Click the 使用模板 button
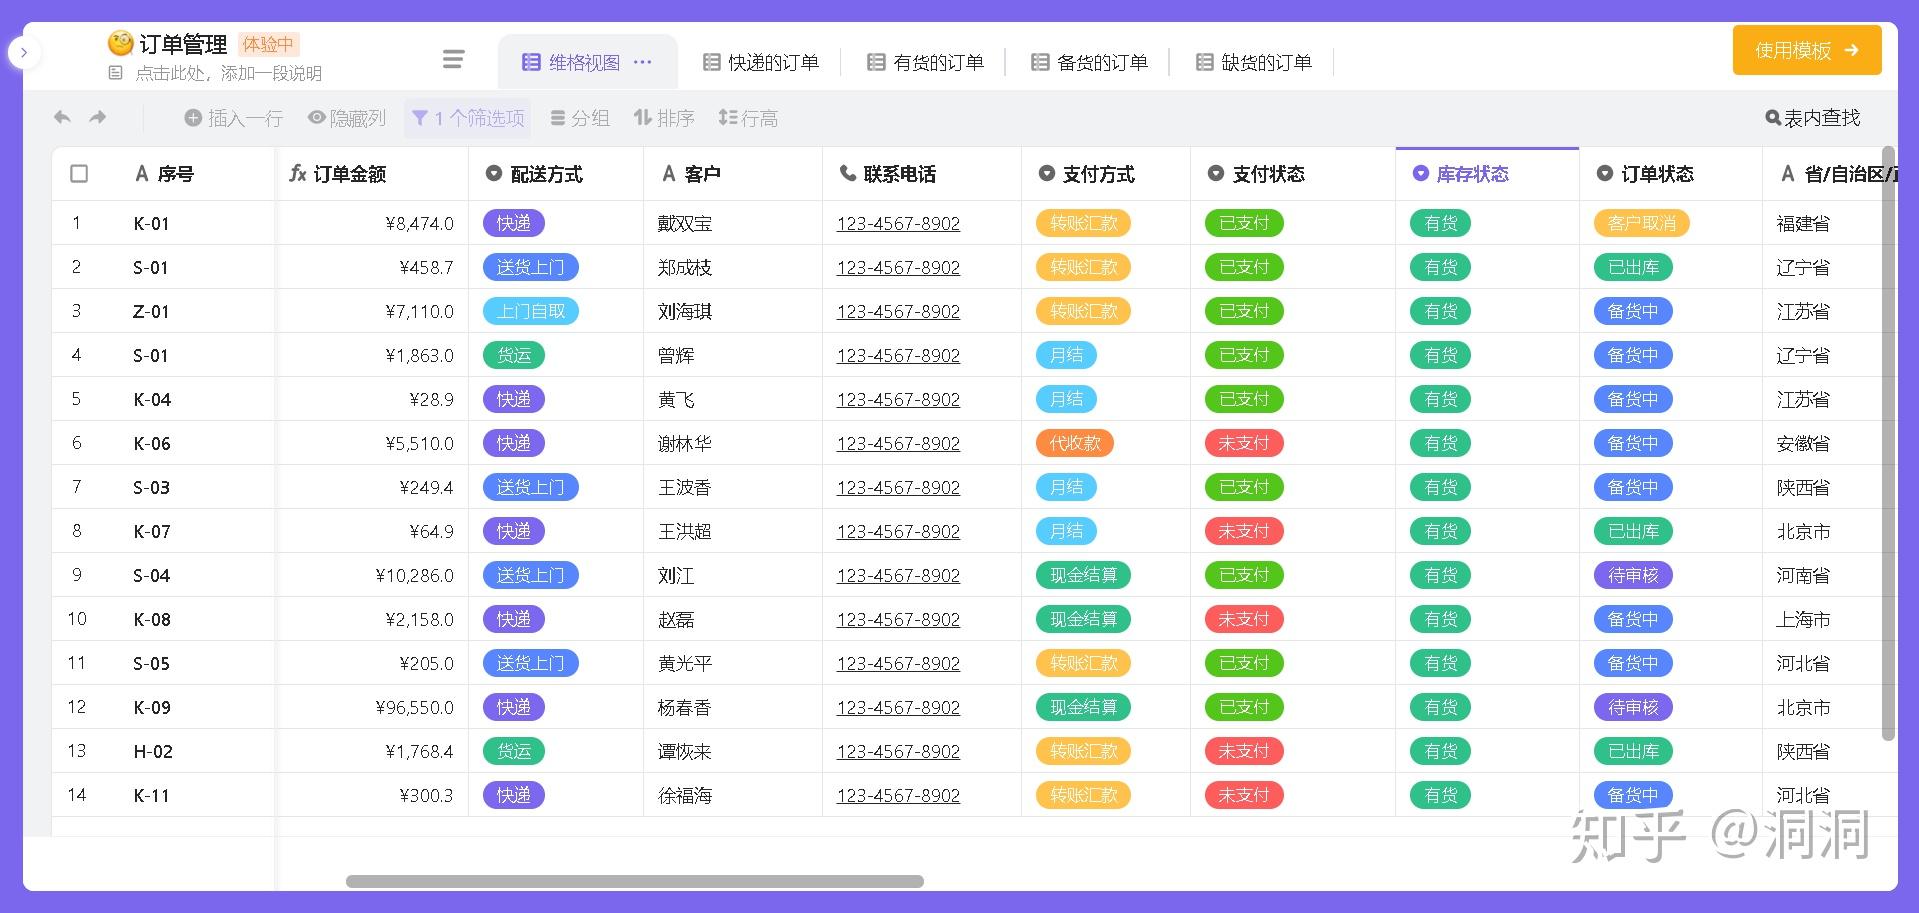The height and width of the screenshot is (913, 1919). click(x=1807, y=50)
